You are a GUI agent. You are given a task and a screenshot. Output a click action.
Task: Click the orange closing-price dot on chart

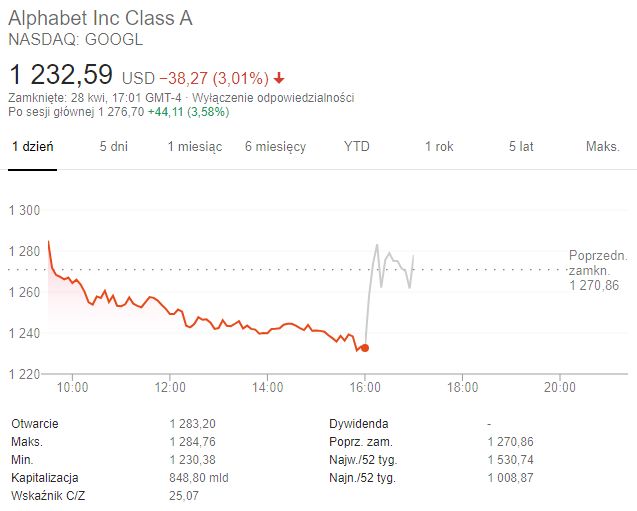coord(364,348)
